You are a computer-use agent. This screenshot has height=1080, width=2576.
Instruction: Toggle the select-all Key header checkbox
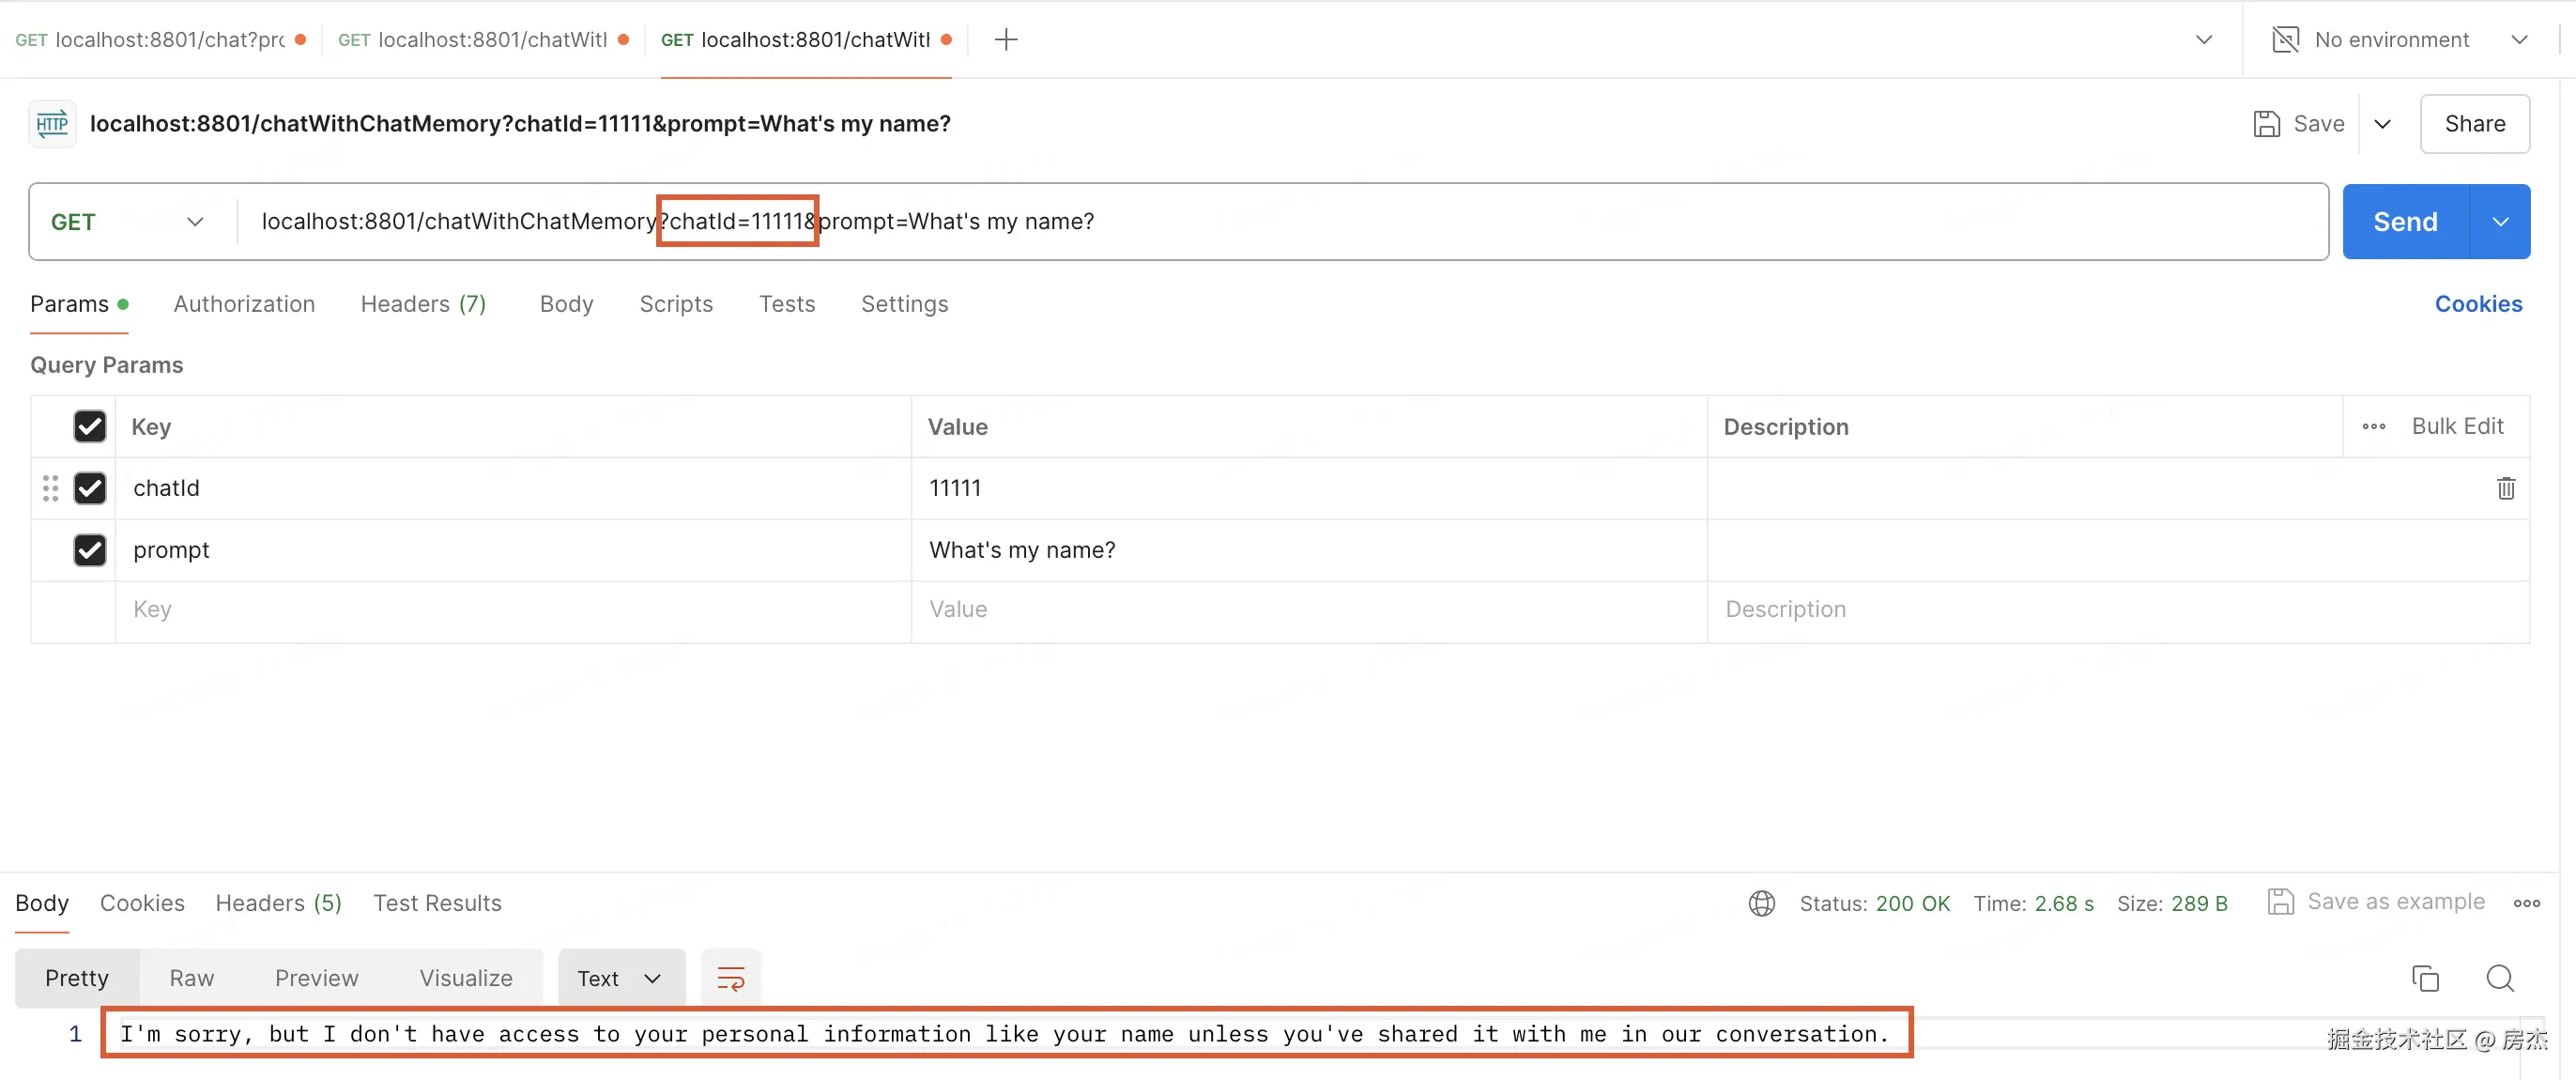(90, 427)
